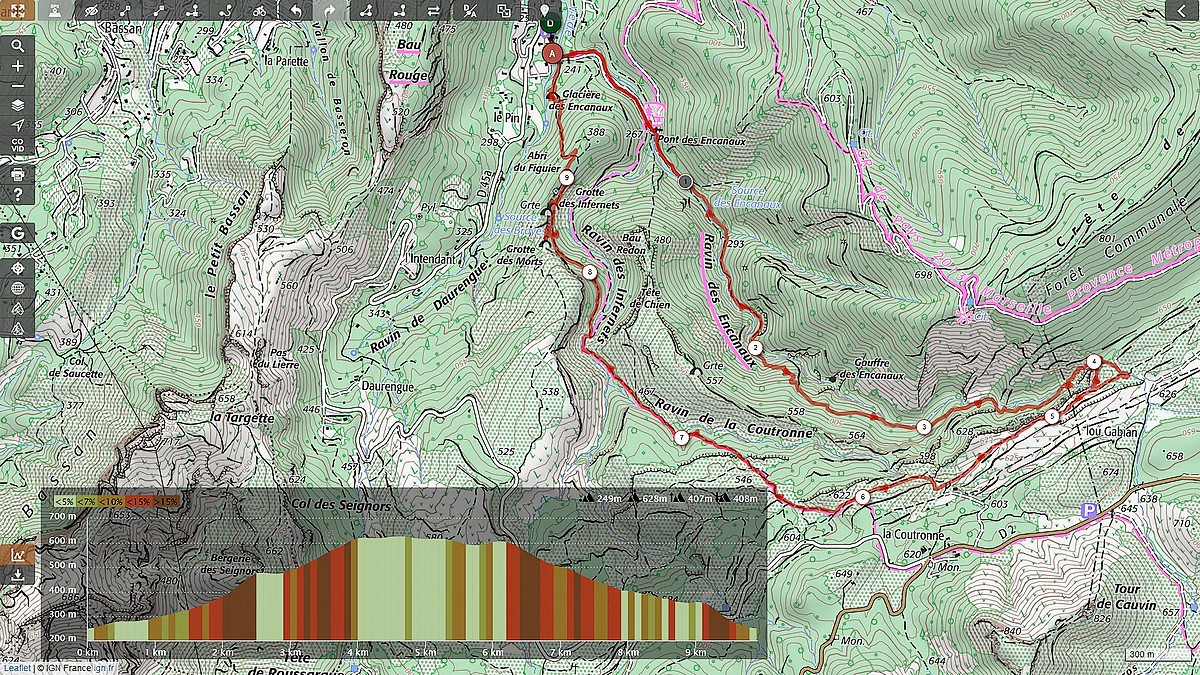The height and width of the screenshot is (675, 1200).
Task: Open help via question mark icon
Action: coord(17,195)
